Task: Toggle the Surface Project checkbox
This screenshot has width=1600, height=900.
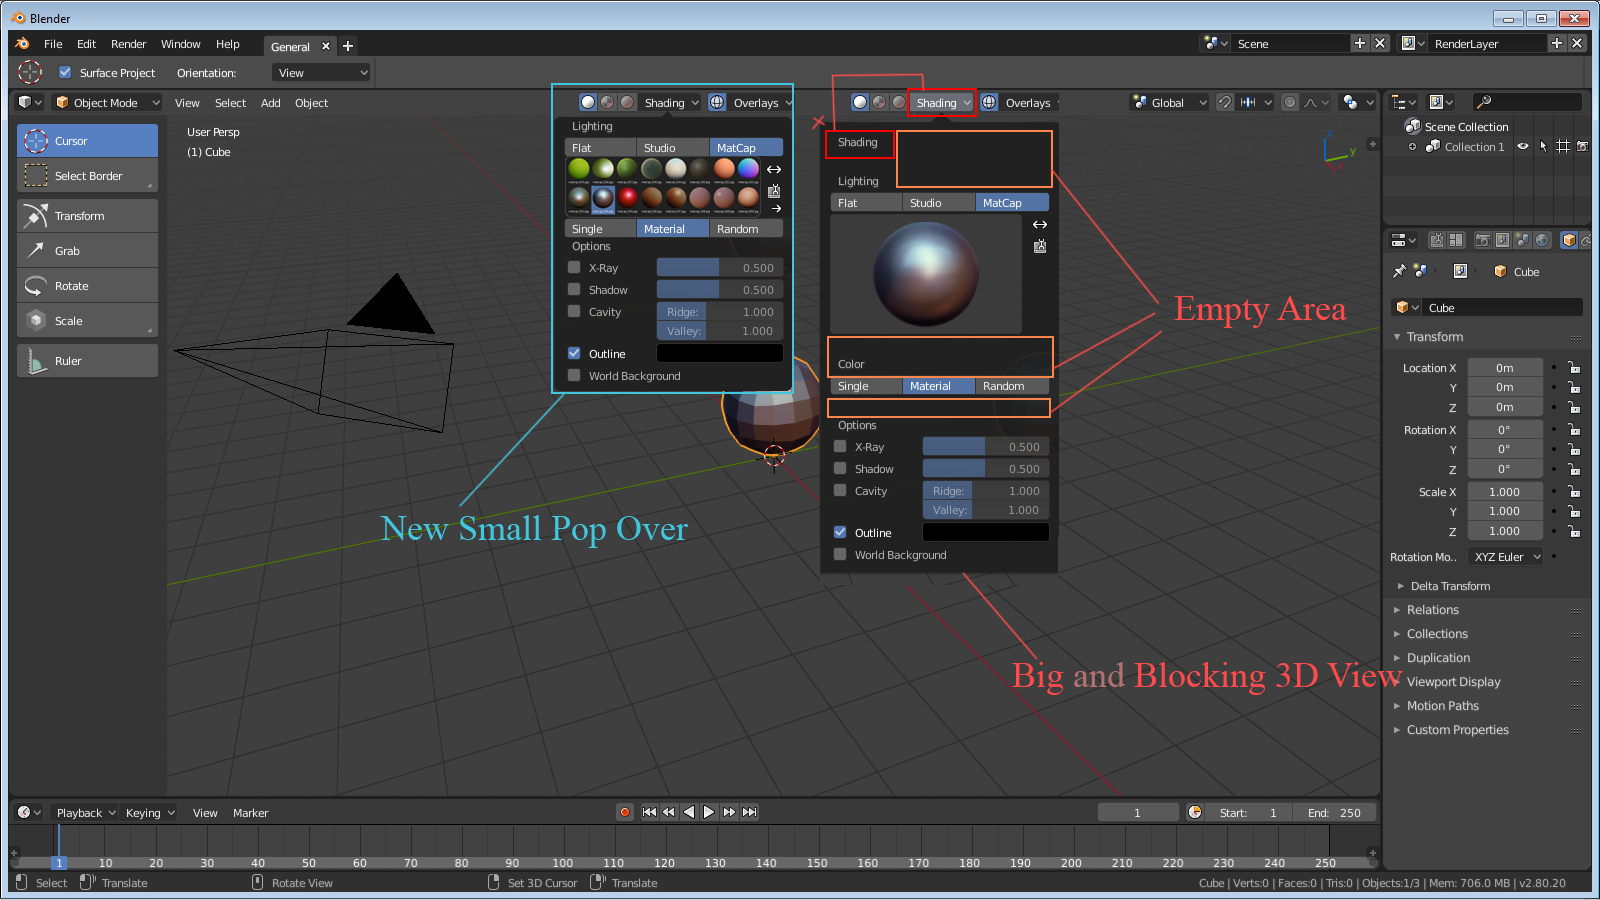Action: [65, 72]
